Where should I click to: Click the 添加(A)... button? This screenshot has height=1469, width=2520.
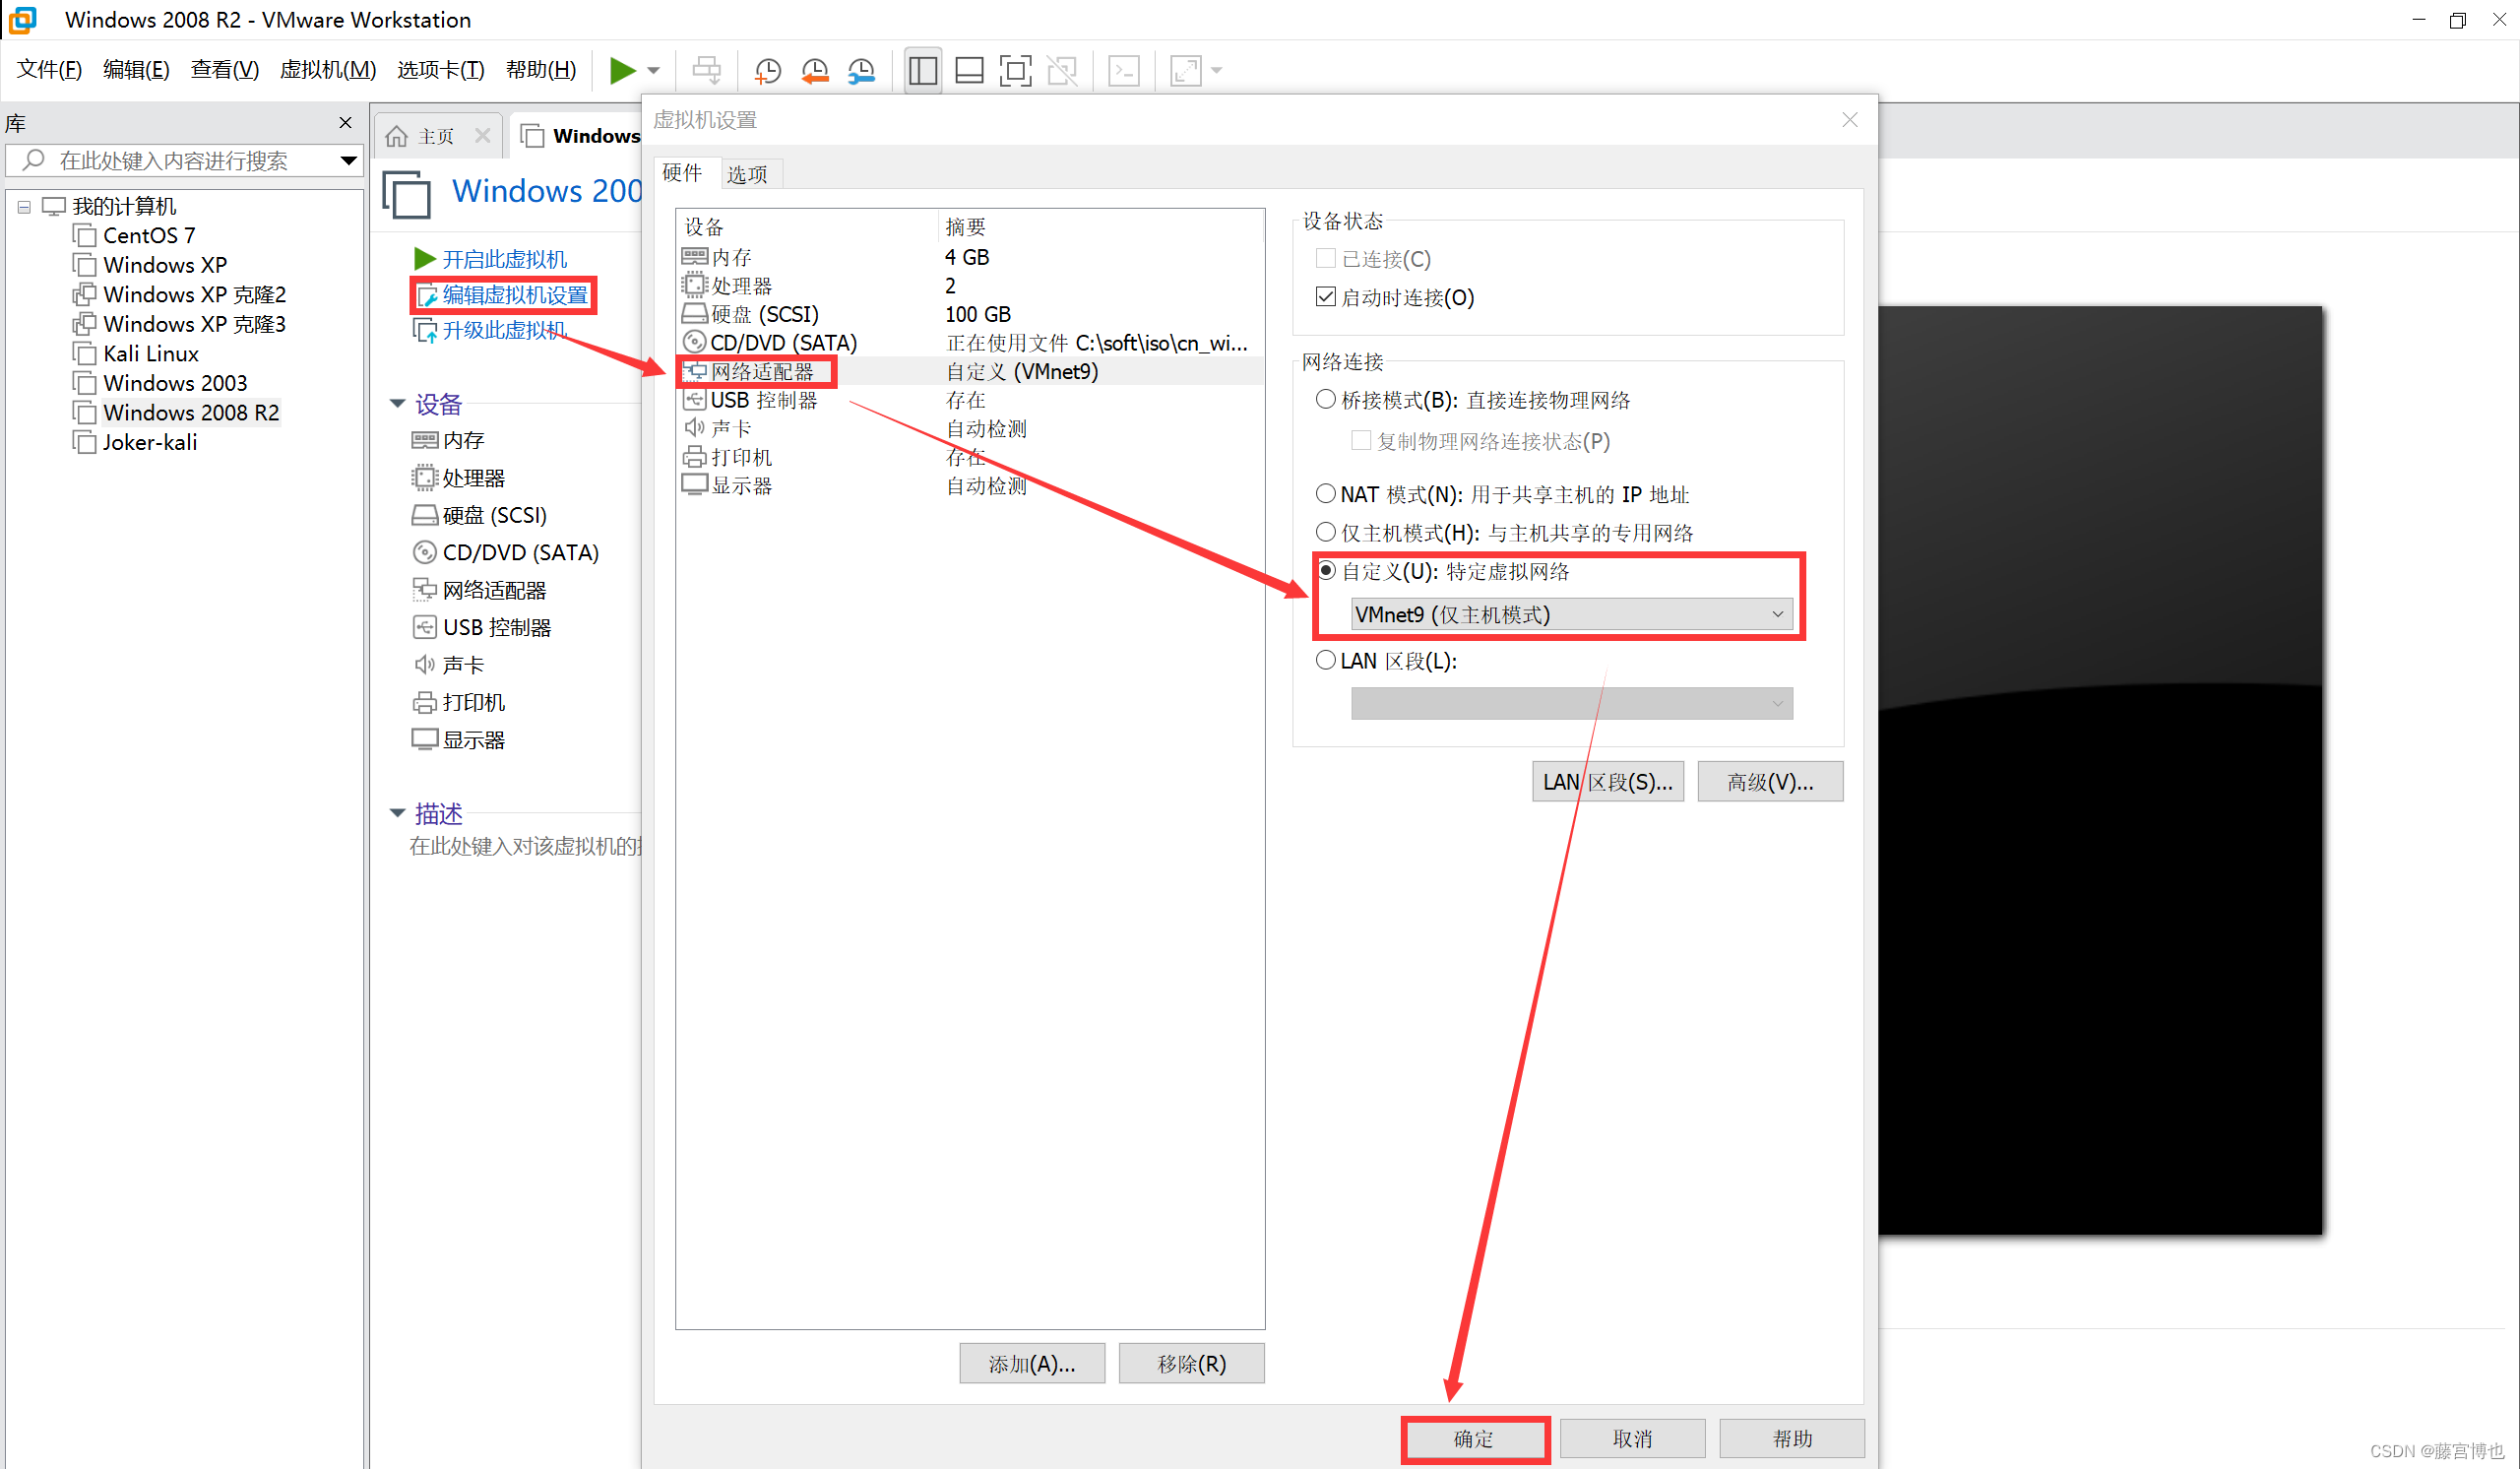1031,1364
